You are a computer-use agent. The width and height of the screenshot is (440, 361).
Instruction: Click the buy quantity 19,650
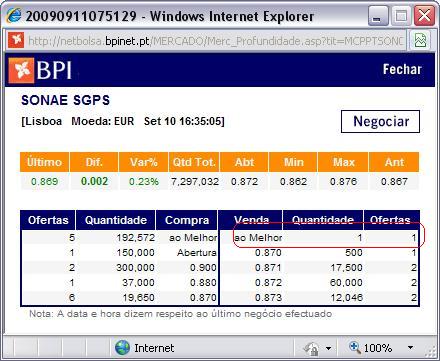[138, 298]
